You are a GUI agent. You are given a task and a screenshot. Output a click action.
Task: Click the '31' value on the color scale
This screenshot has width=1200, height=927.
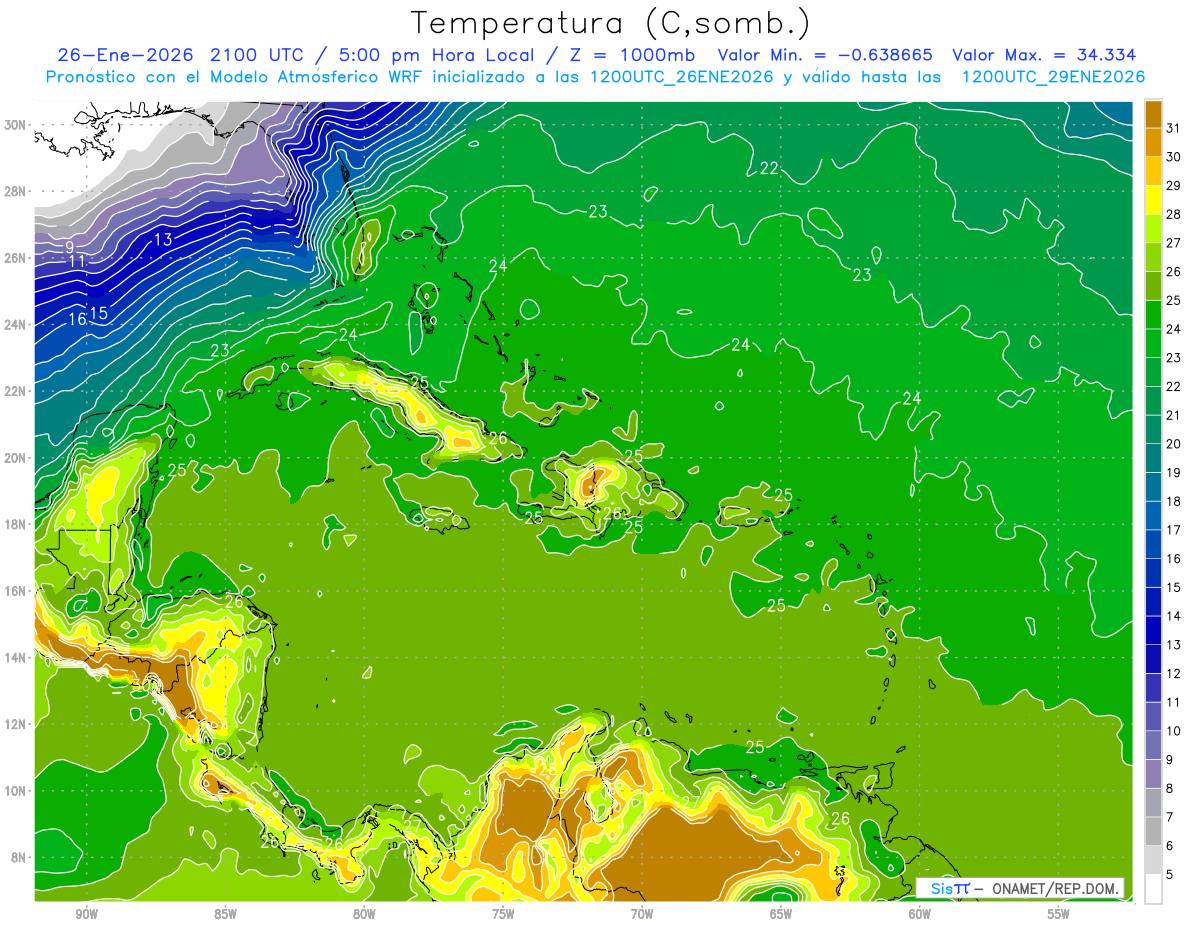pyautogui.click(x=1175, y=128)
